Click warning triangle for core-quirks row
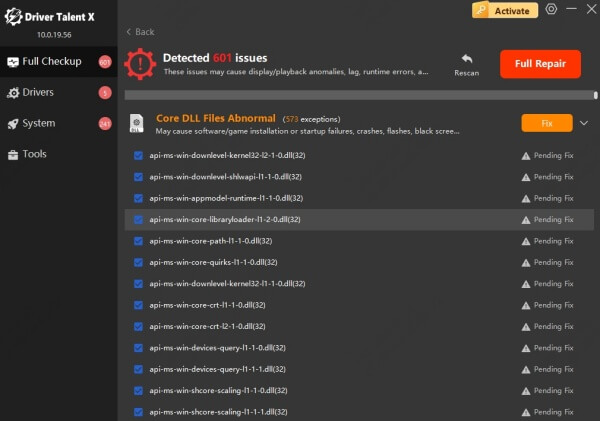The width and height of the screenshot is (600, 421). pos(526,263)
